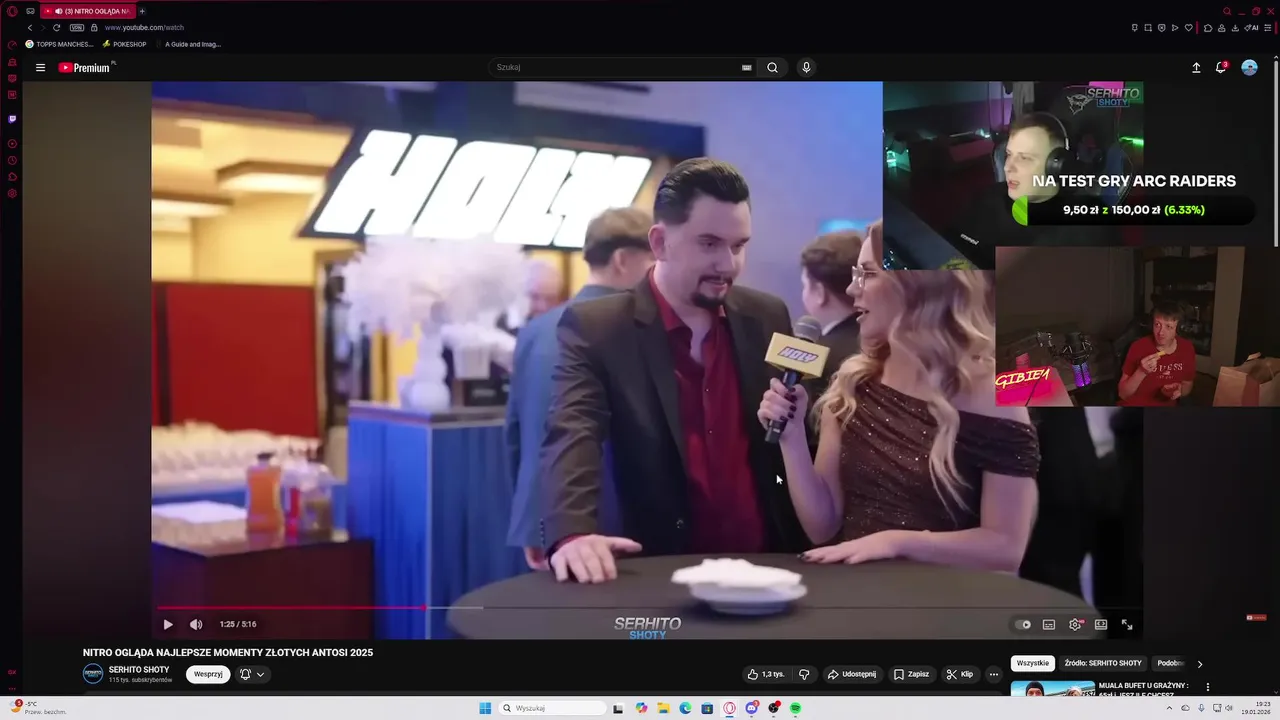
Task: Show more filter chips with the arrow
Action: click(1200, 663)
